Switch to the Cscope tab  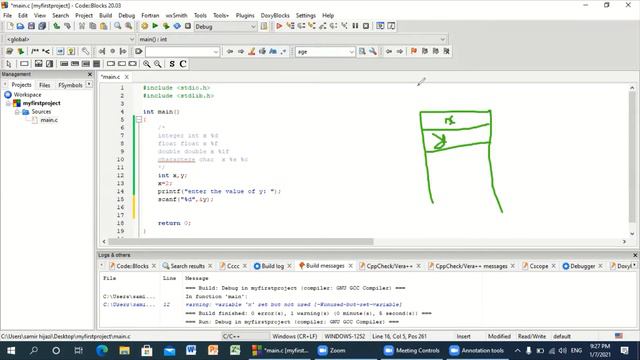click(535, 266)
